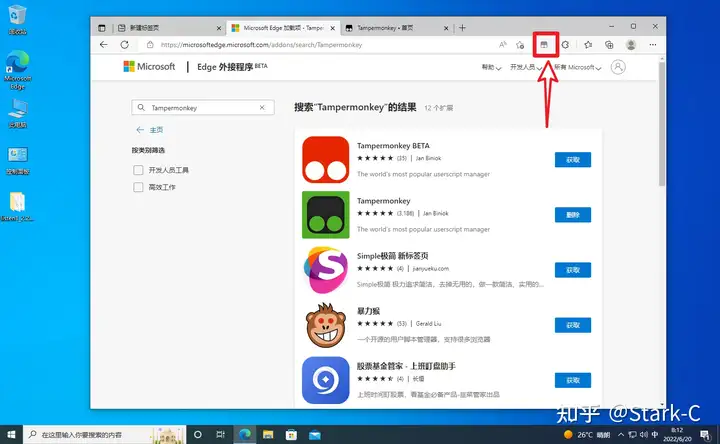The image size is (720, 444).
Task: Show hidden system tray icons chevron
Action: [621, 434]
